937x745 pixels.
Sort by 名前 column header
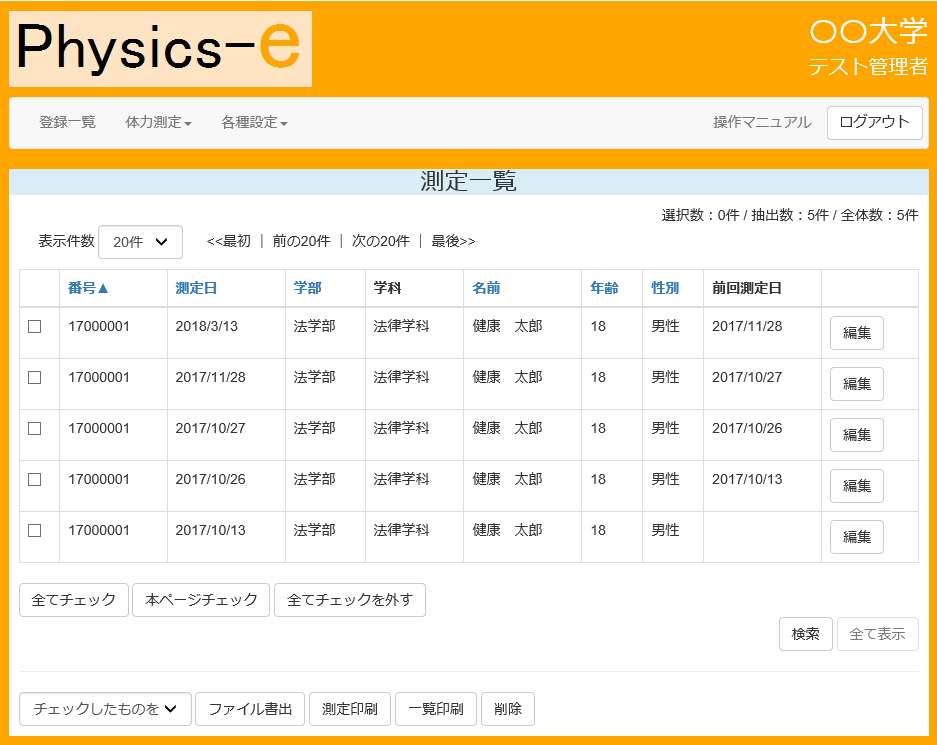[486, 288]
